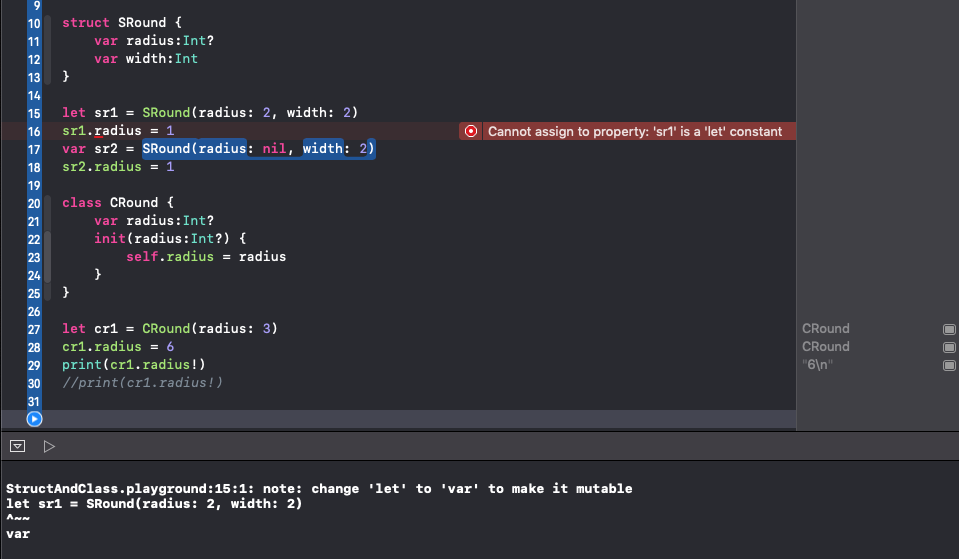Viewport: 959px width, 559px height.
Task: Click the commented-out print line 30
Action: 142,383
